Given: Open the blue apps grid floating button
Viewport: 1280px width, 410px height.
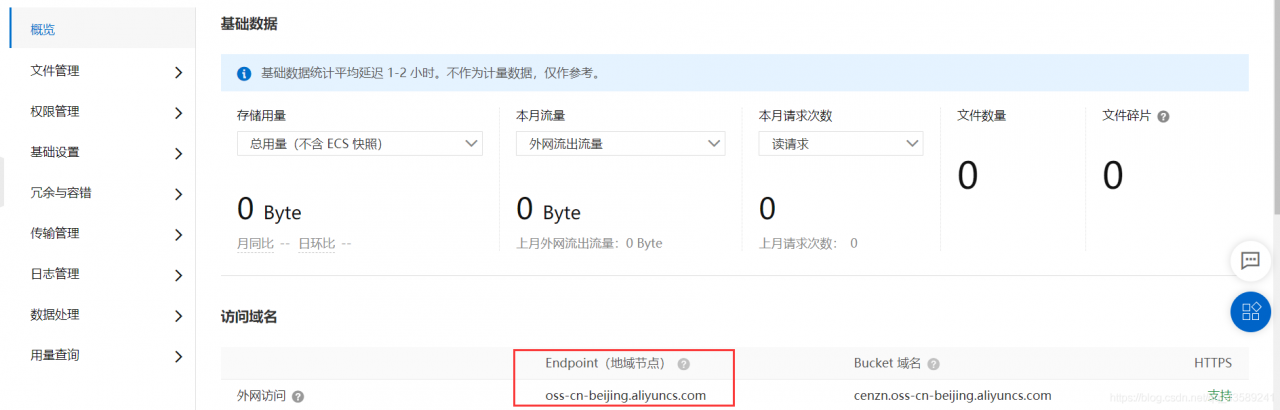Looking at the screenshot, I should pyautogui.click(x=1250, y=311).
